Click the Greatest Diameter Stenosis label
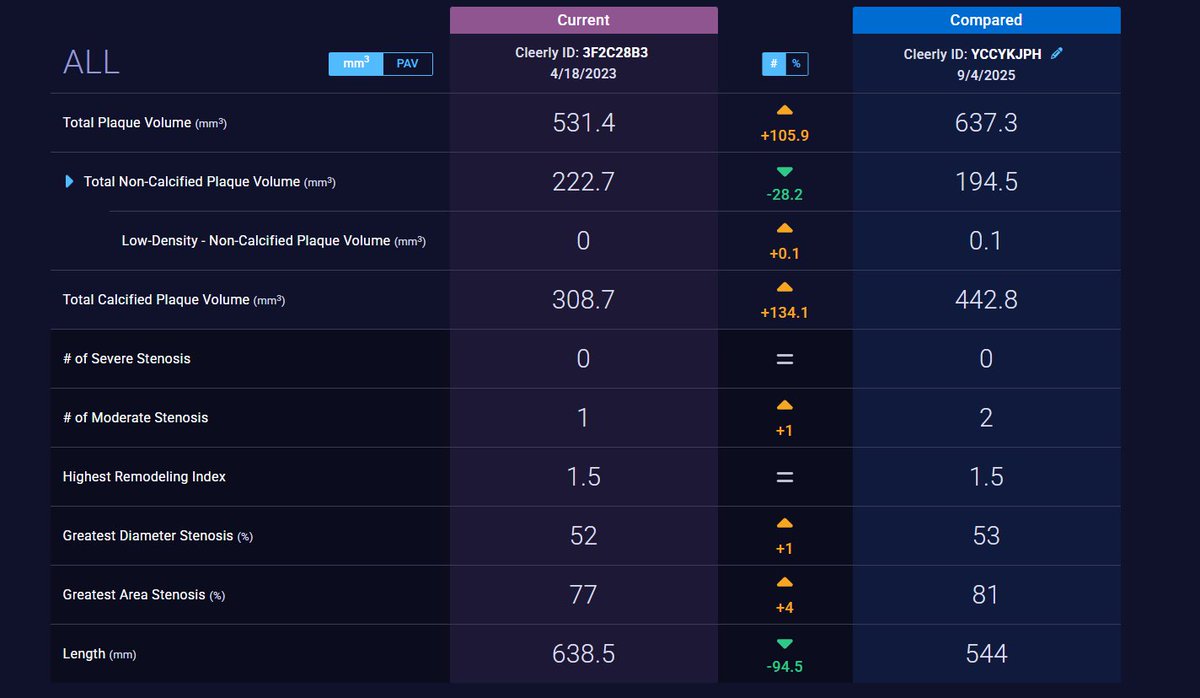The height and width of the screenshot is (698, 1200). (x=157, y=536)
